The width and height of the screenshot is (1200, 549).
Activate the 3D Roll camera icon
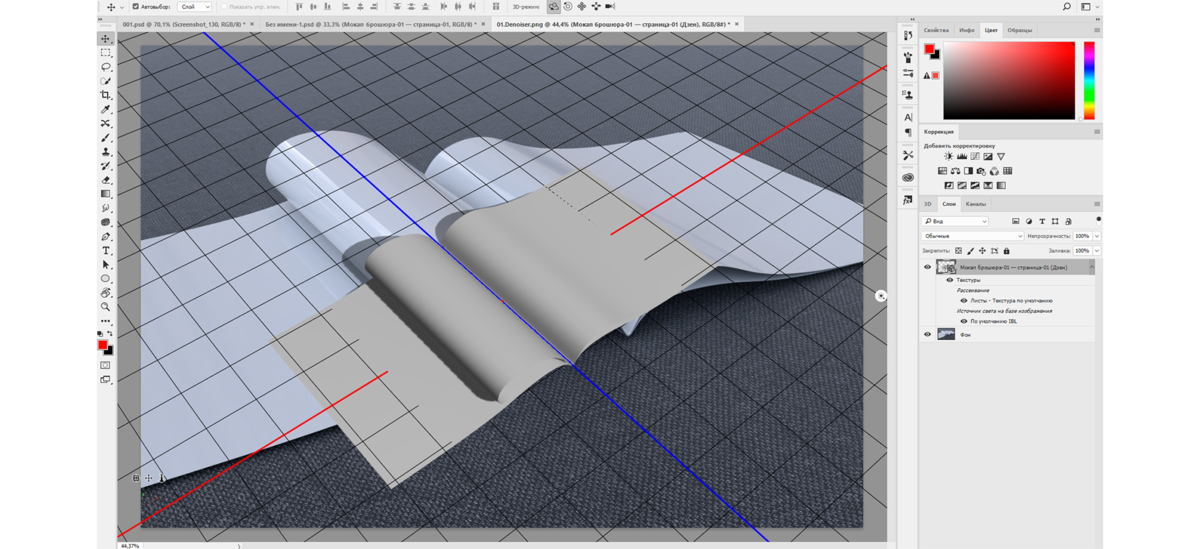point(568,6)
